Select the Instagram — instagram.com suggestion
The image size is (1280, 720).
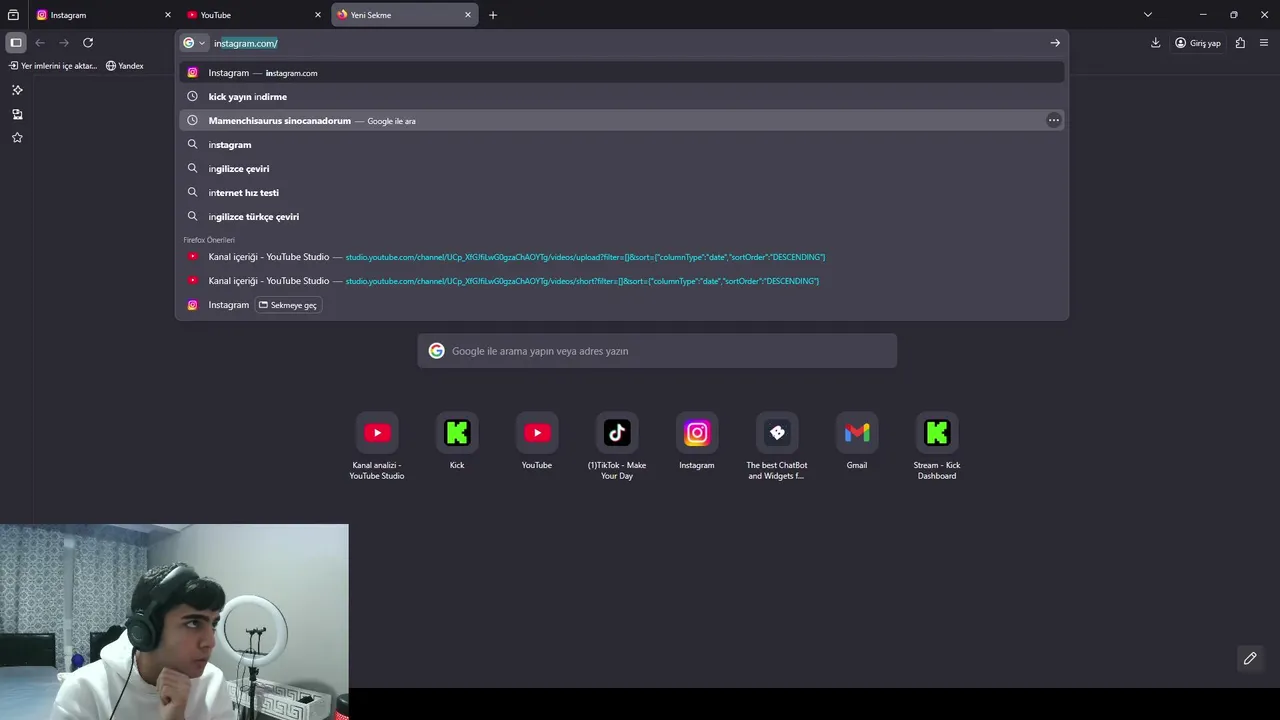pyautogui.click(x=621, y=73)
